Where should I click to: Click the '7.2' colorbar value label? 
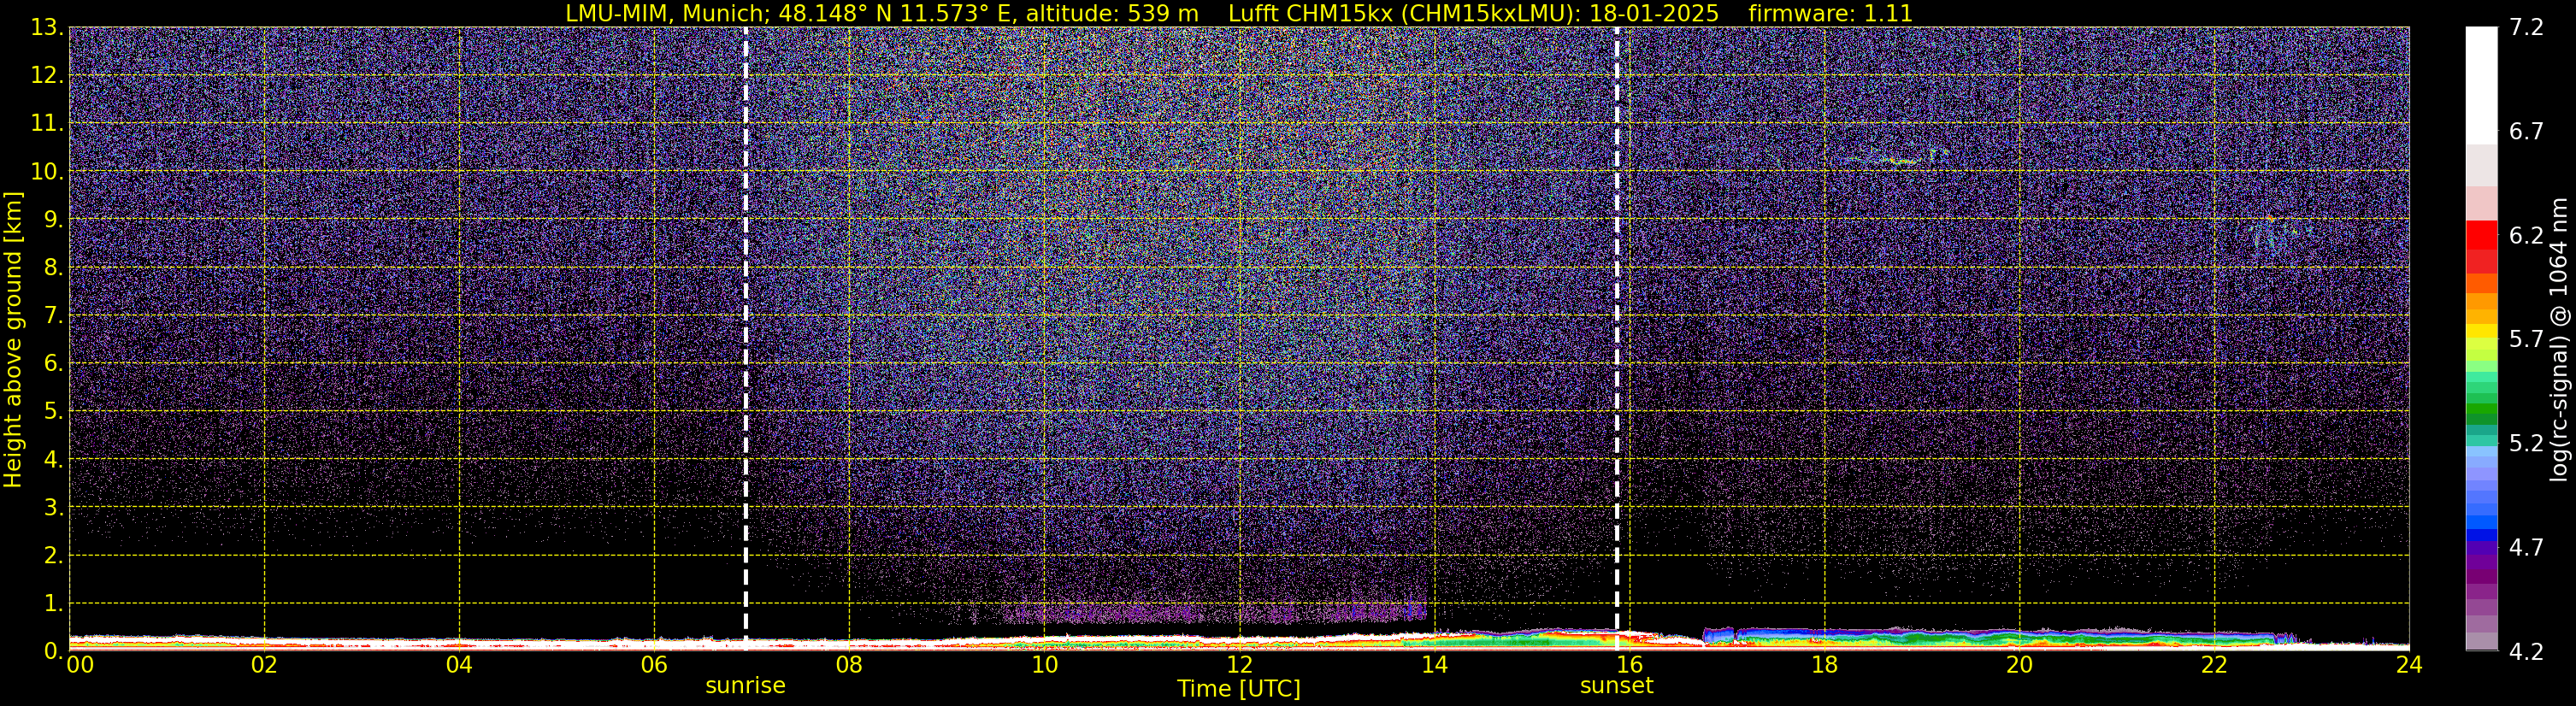[x=2526, y=28]
